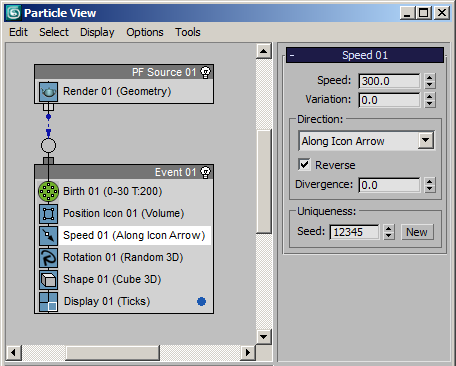The height and width of the screenshot is (366, 456).
Task: Toggle the Event 01 lightbulb
Action: point(205,172)
